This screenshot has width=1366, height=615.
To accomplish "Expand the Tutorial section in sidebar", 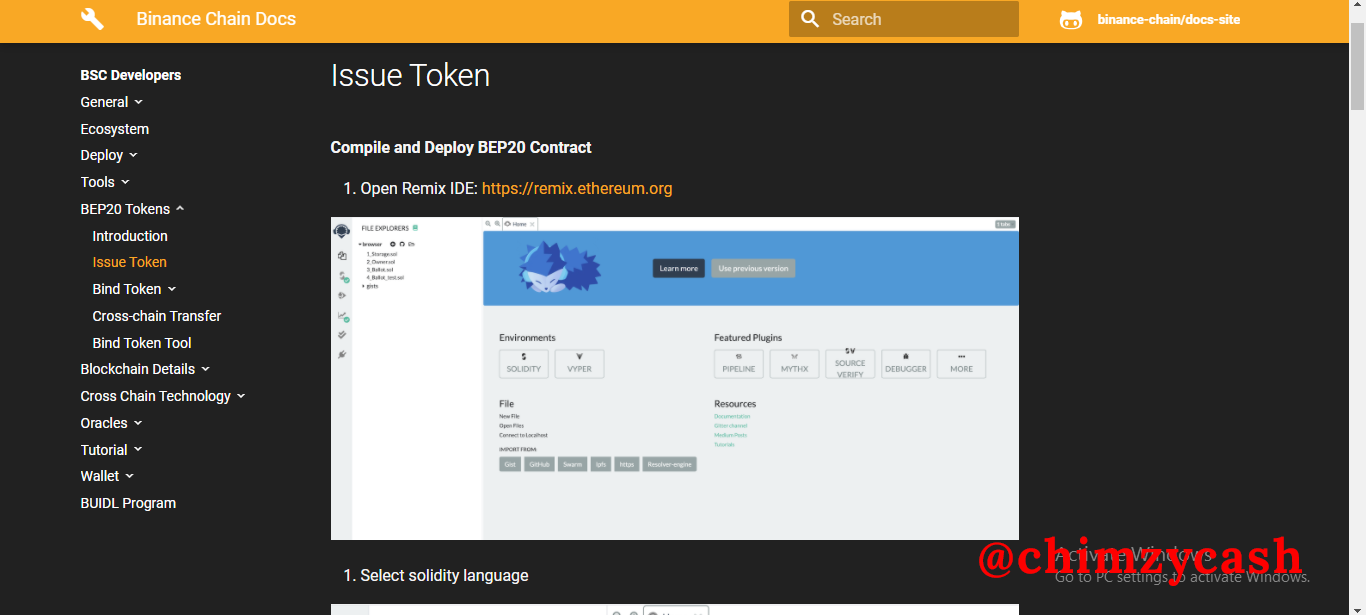I will click(112, 450).
